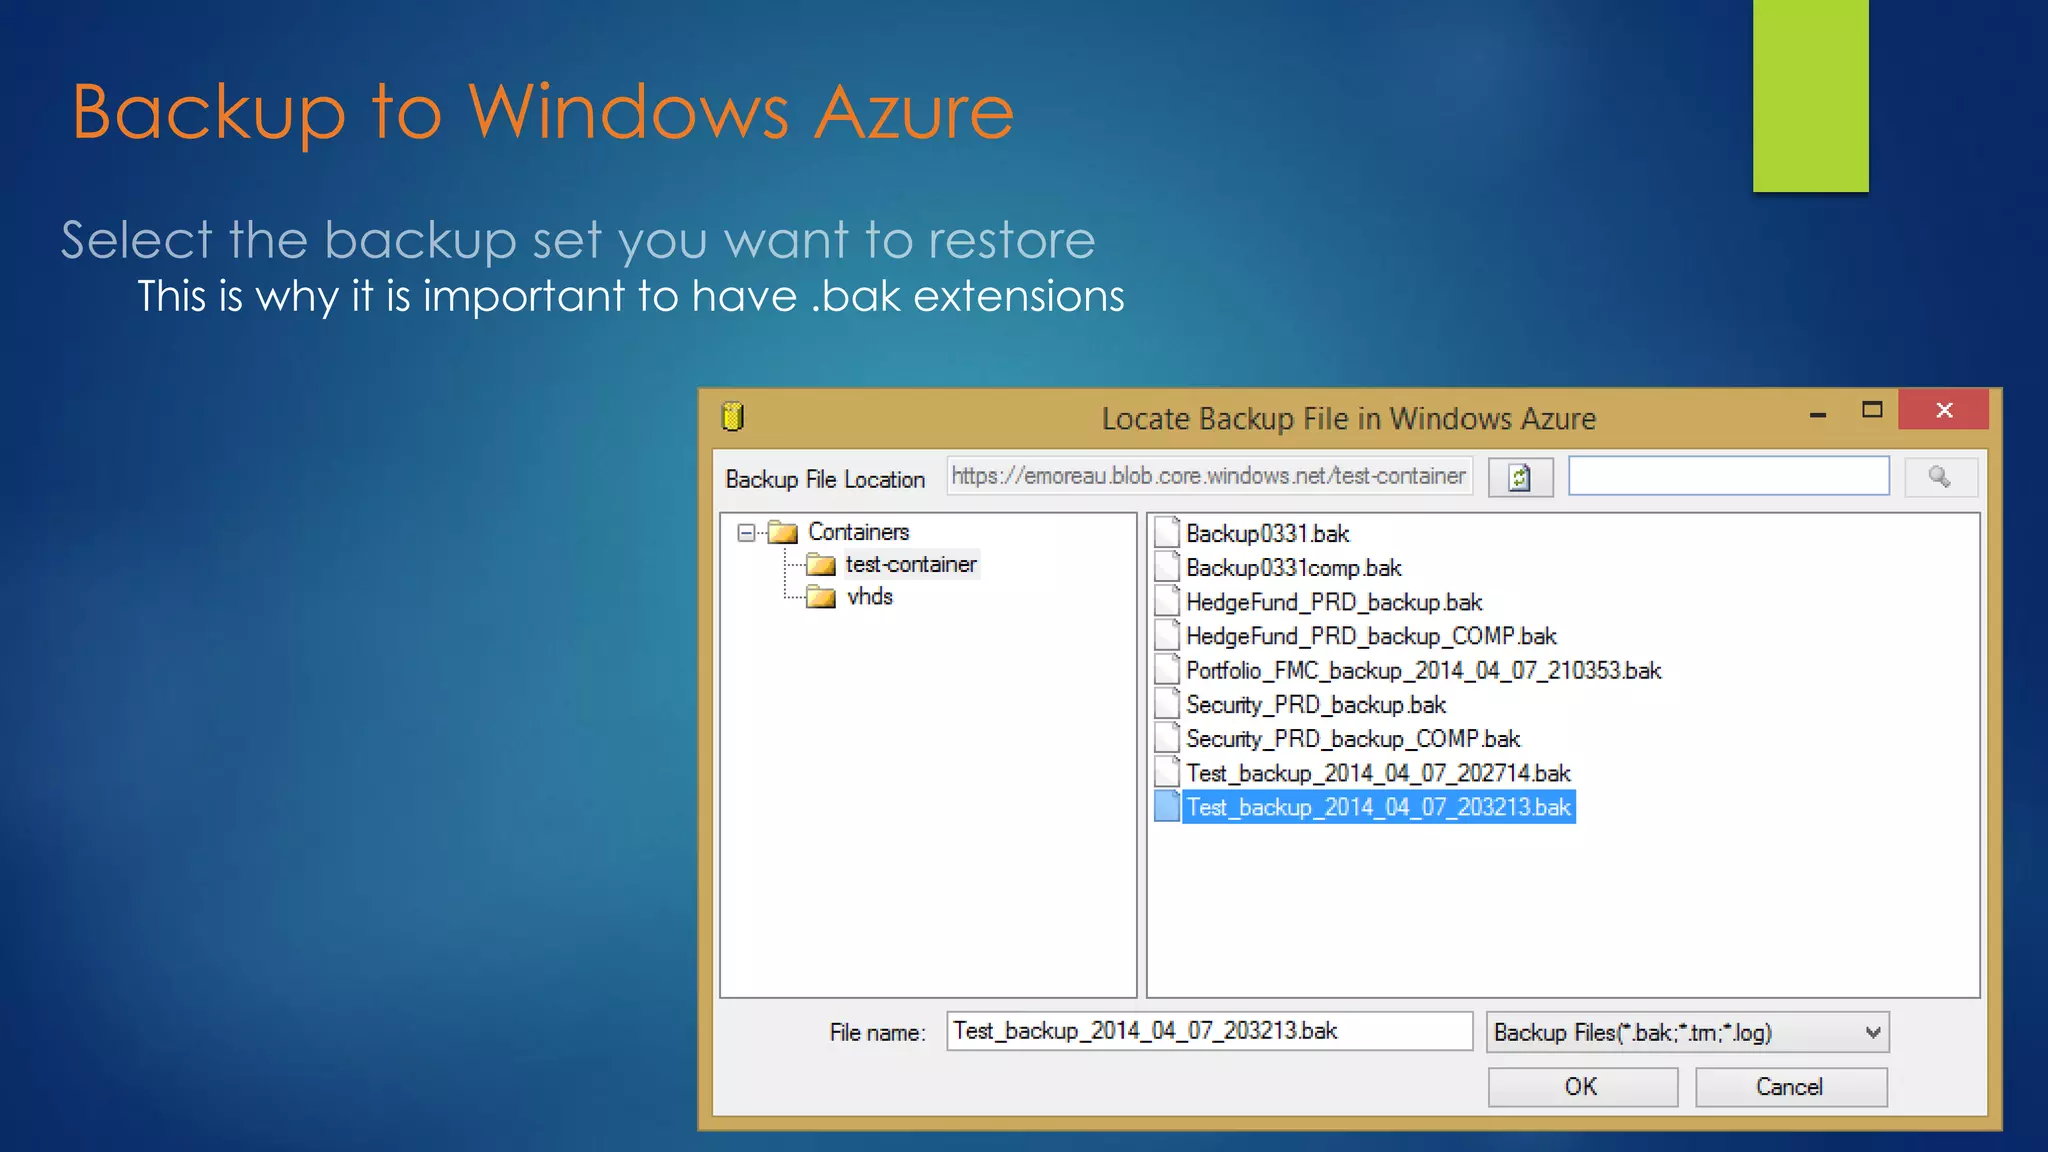Viewport: 2048px width, 1152px height.
Task: Click the file icon beside HedgeFund_PRD_backup_COMP.bak
Action: tap(1166, 635)
